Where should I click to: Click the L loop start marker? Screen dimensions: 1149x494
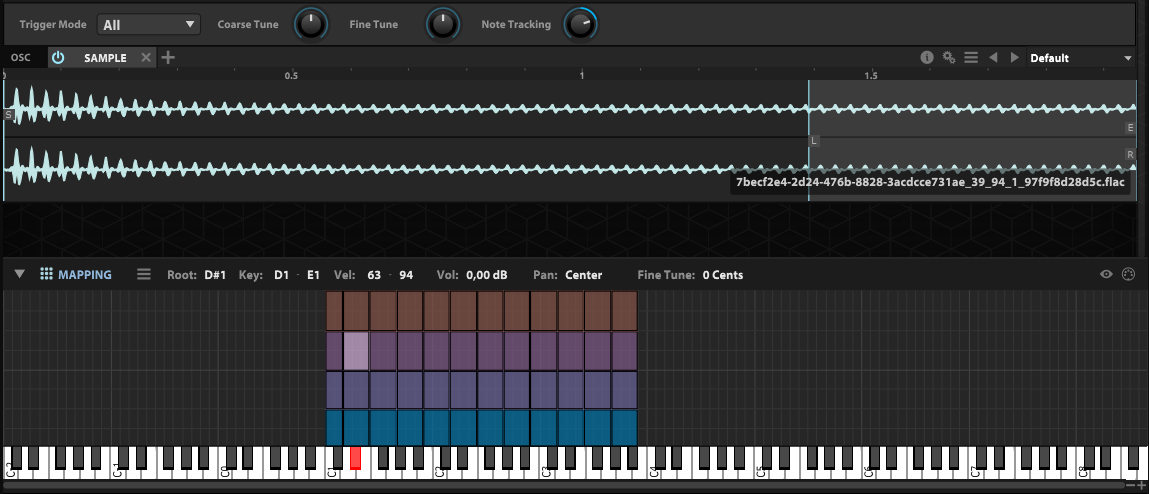814,140
